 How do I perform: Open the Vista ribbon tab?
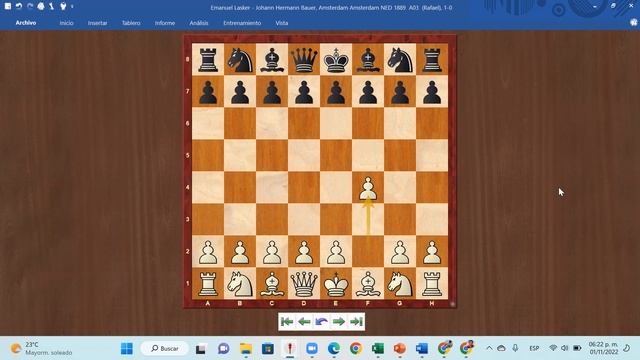[282, 23]
